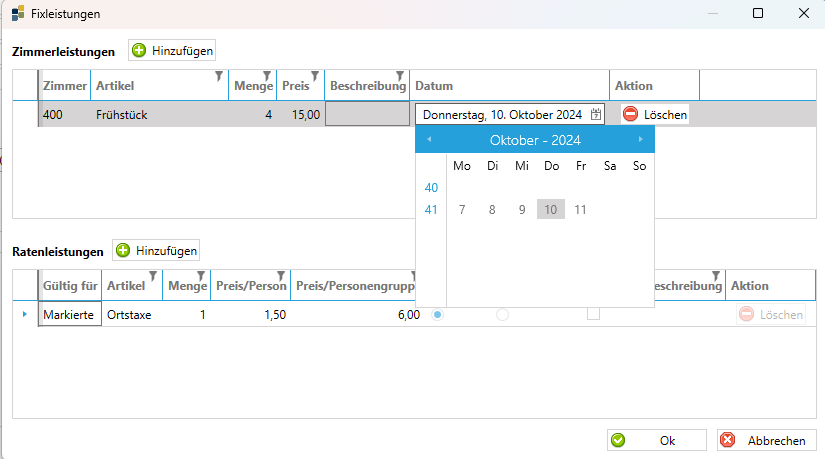Select October 7 in the calendar
Image resolution: width=825 pixels, height=459 pixels.
tap(462, 209)
